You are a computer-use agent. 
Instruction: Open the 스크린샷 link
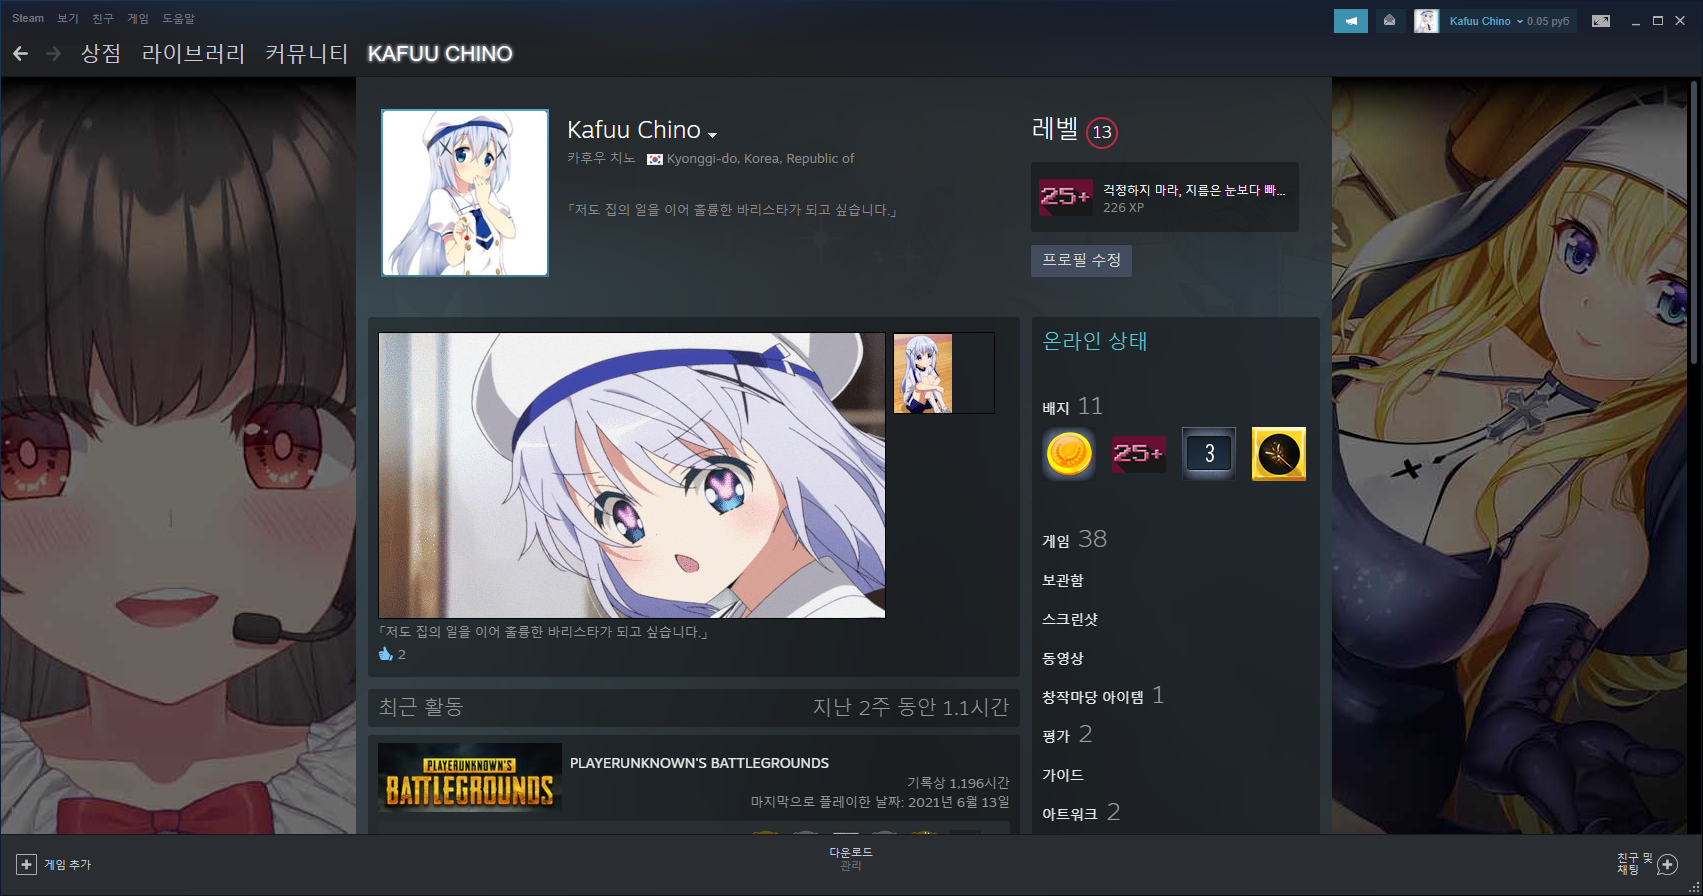pyautogui.click(x=1070, y=619)
